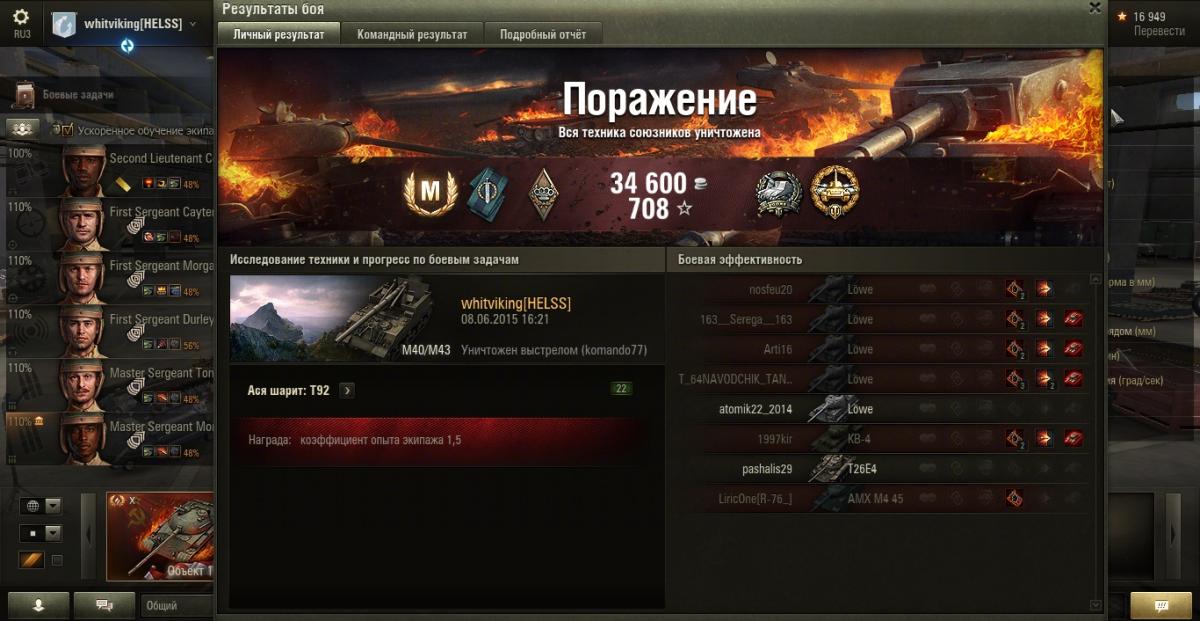
Task: Click the diamond-shaped award badge icon
Action: [545, 192]
